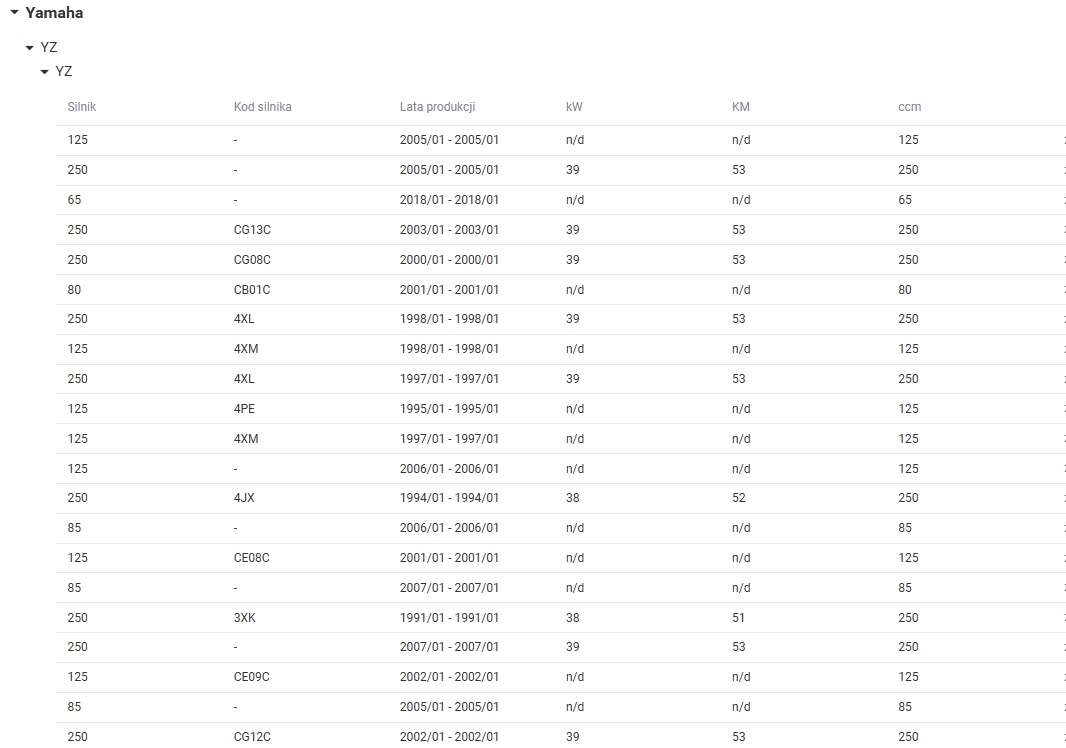Click the Silnik value 65
Screen dimensions: 1066x748
[74, 200]
